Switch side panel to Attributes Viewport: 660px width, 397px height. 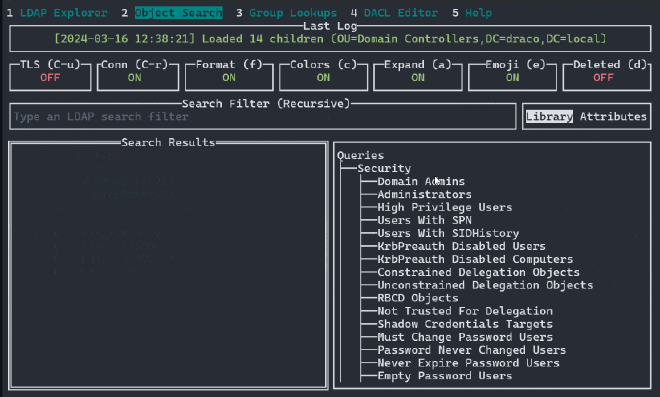click(x=613, y=116)
